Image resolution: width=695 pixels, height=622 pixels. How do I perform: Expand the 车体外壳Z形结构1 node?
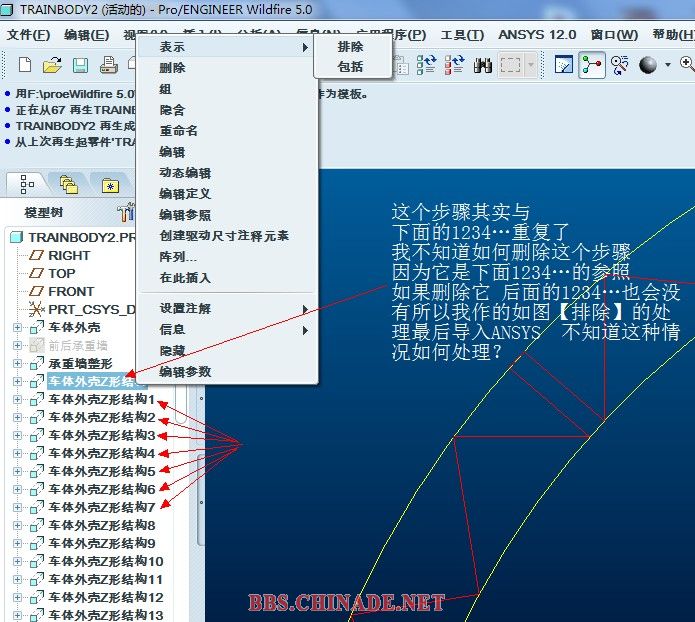[x=17, y=399]
